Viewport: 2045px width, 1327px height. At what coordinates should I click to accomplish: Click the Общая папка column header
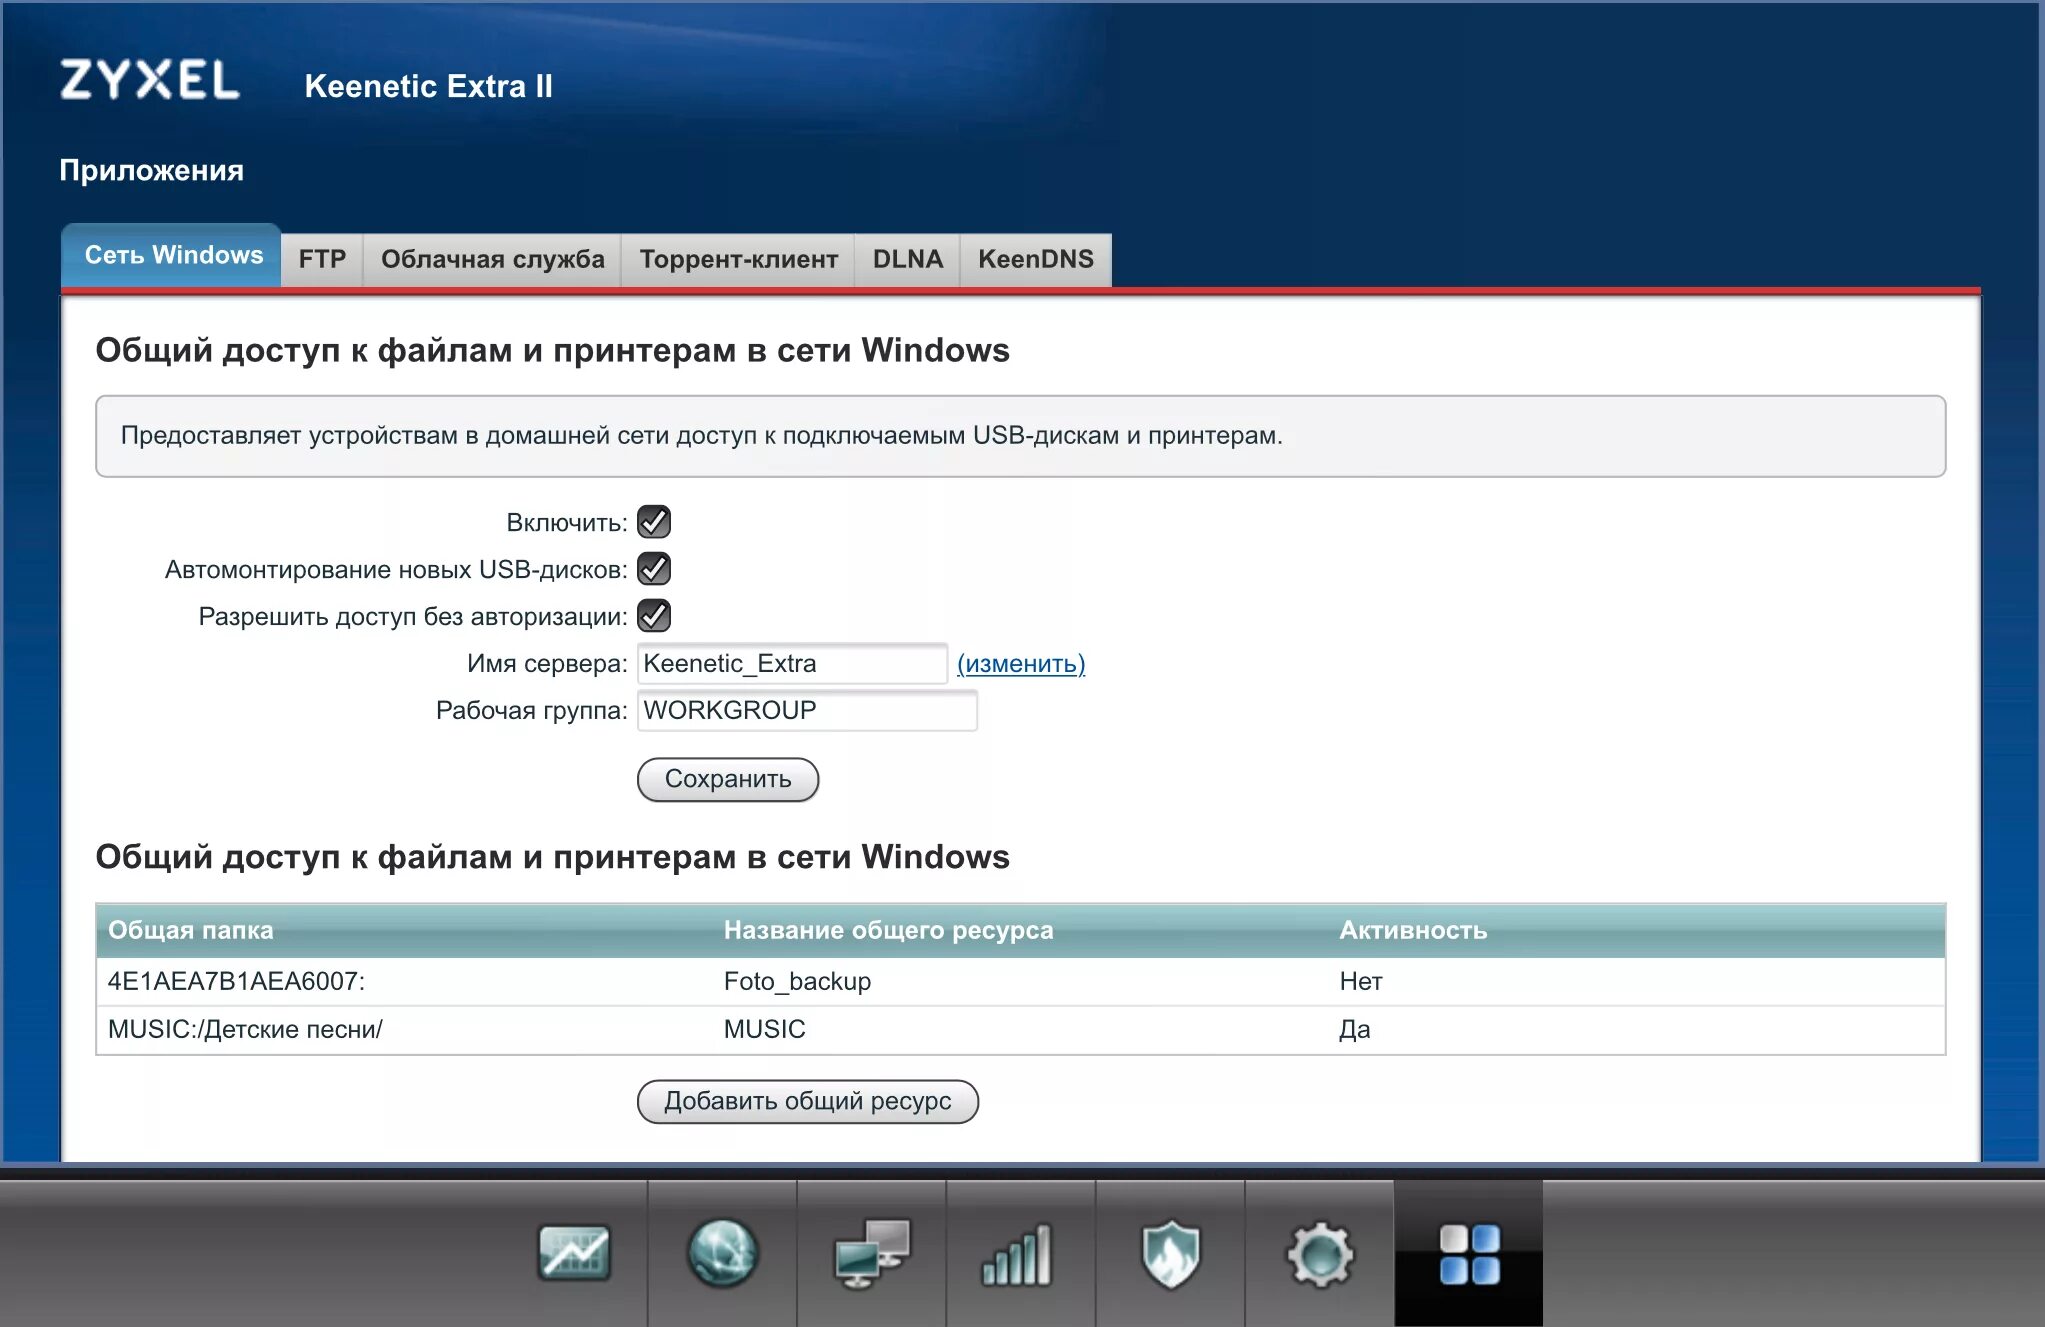pos(190,930)
